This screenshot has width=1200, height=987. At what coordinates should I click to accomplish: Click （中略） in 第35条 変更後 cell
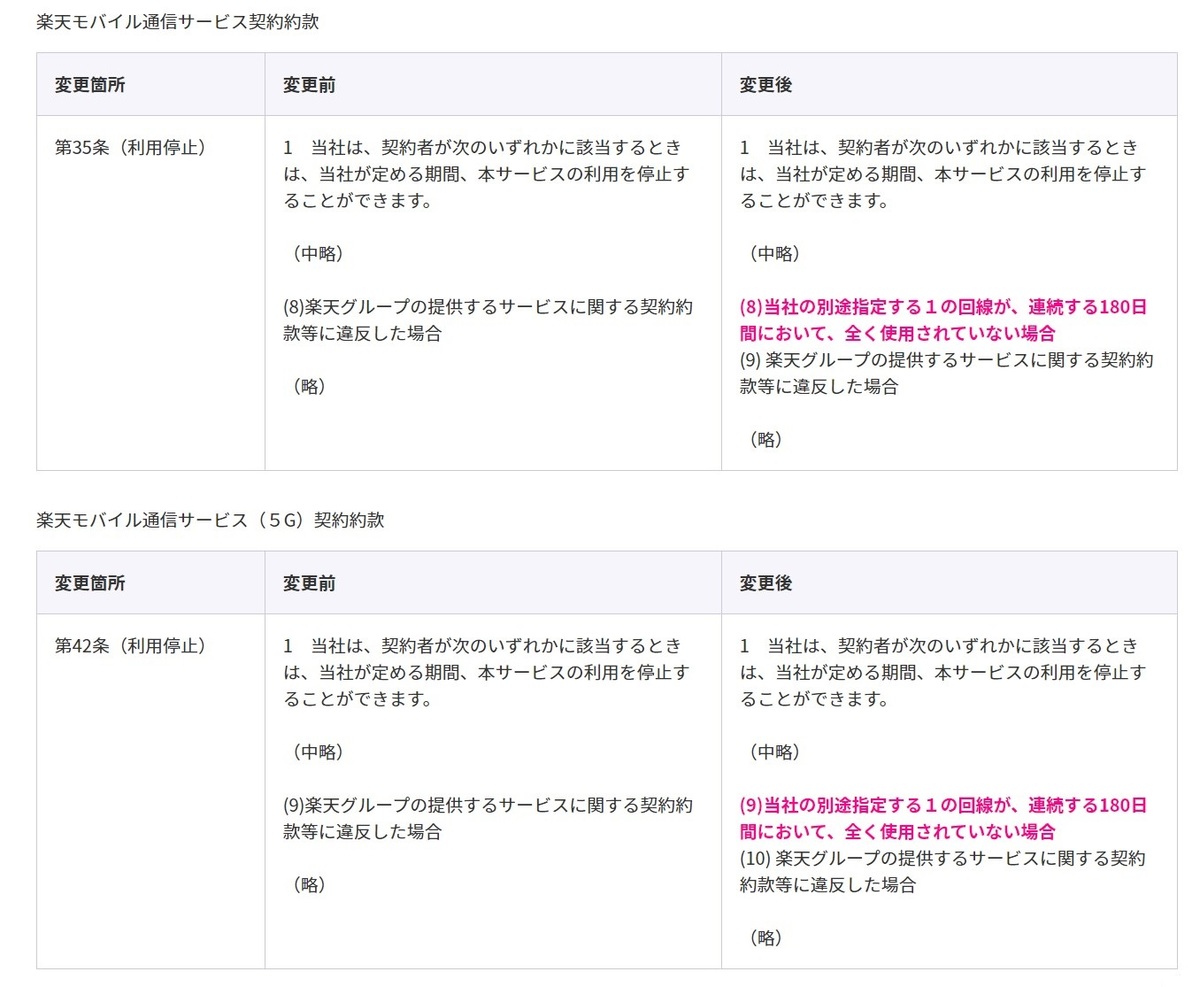[775, 254]
